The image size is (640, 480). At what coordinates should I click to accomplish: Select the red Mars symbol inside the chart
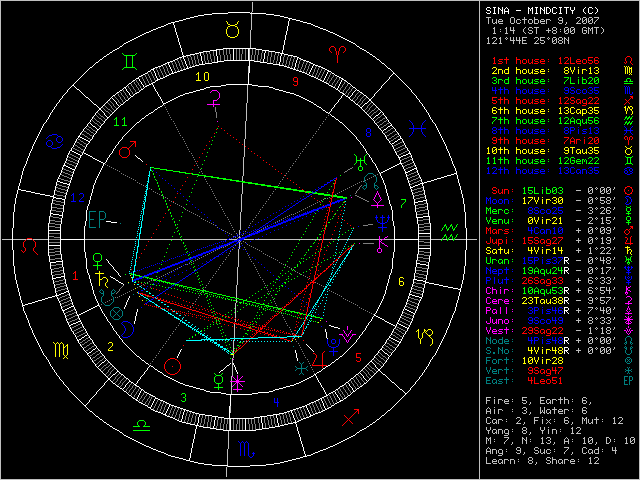128,152
